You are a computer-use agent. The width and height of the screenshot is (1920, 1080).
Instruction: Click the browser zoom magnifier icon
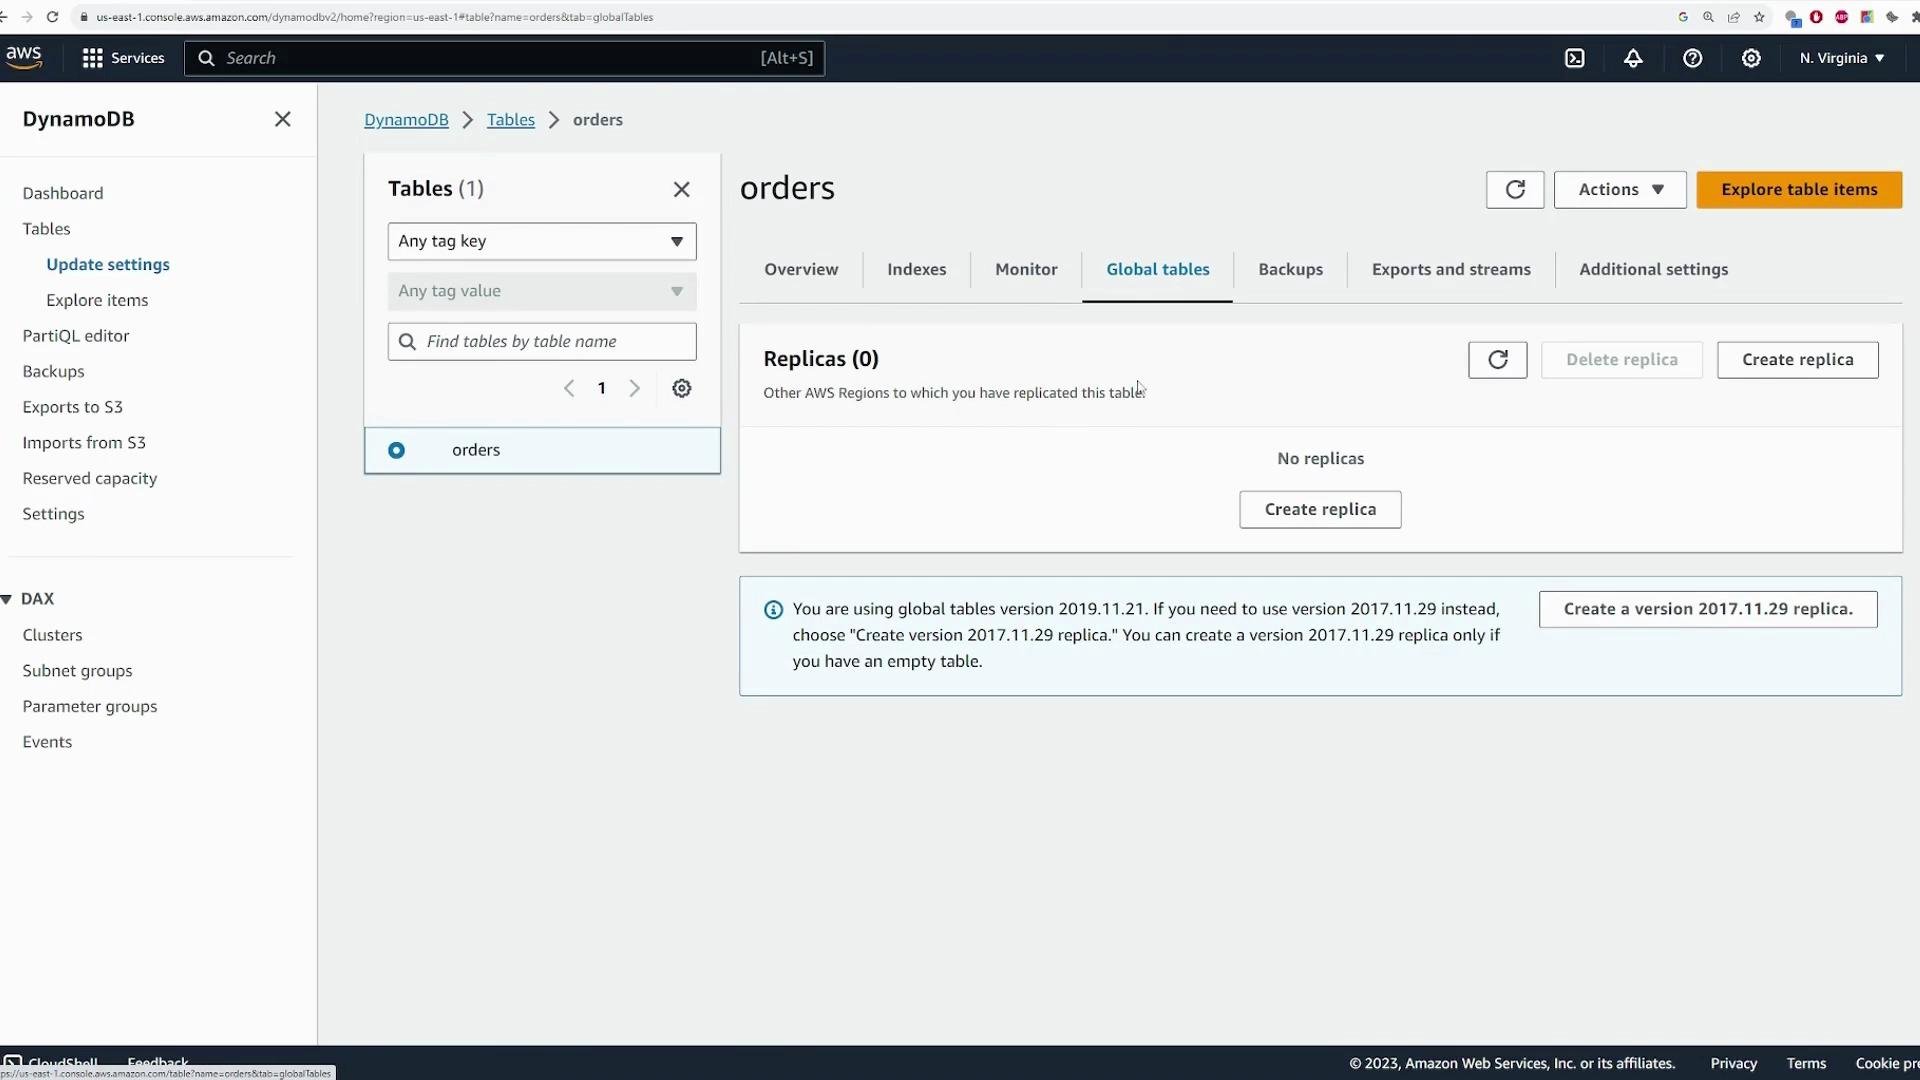pyautogui.click(x=1708, y=17)
